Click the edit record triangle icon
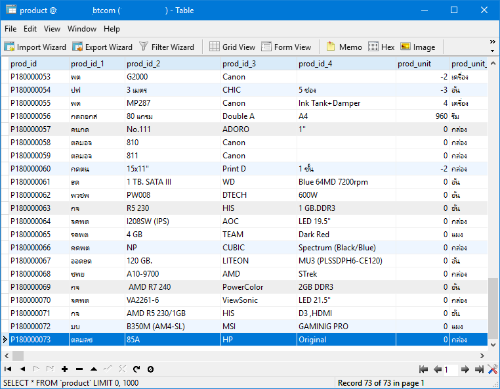The width and height of the screenshot is (500, 389). [x=94, y=369]
